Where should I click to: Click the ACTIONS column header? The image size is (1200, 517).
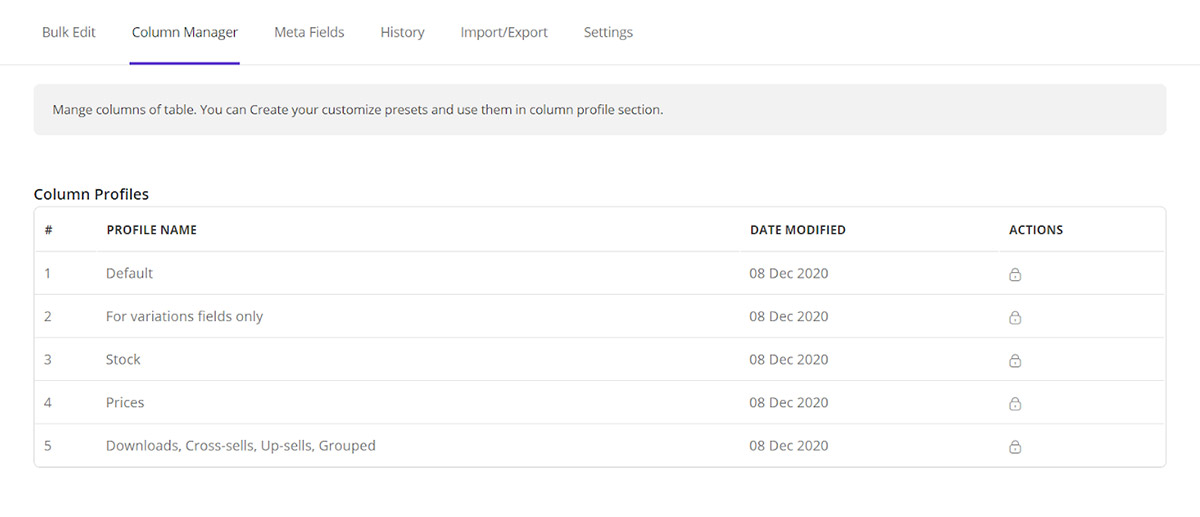(1035, 230)
